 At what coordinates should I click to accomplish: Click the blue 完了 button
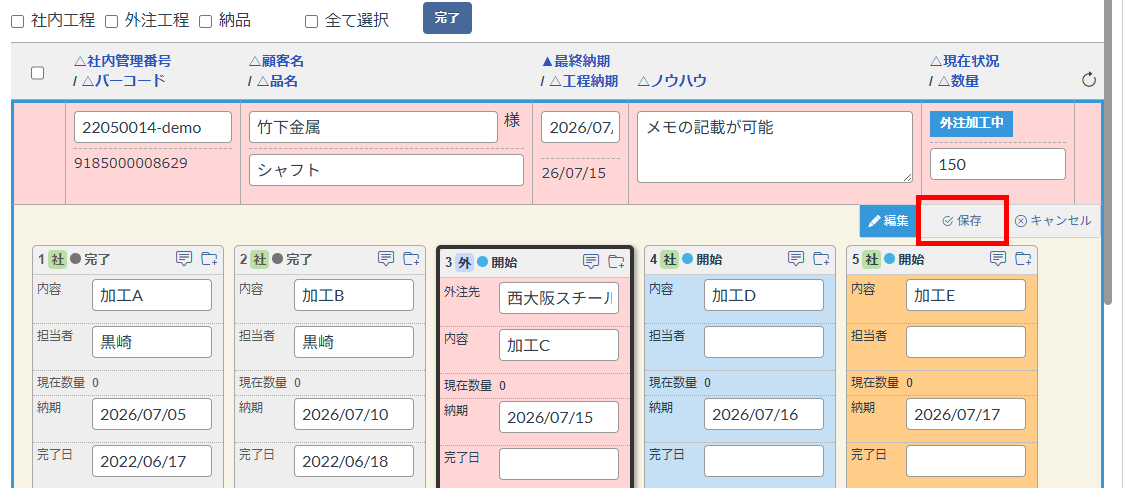pyautogui.click(x=448, y=18)
